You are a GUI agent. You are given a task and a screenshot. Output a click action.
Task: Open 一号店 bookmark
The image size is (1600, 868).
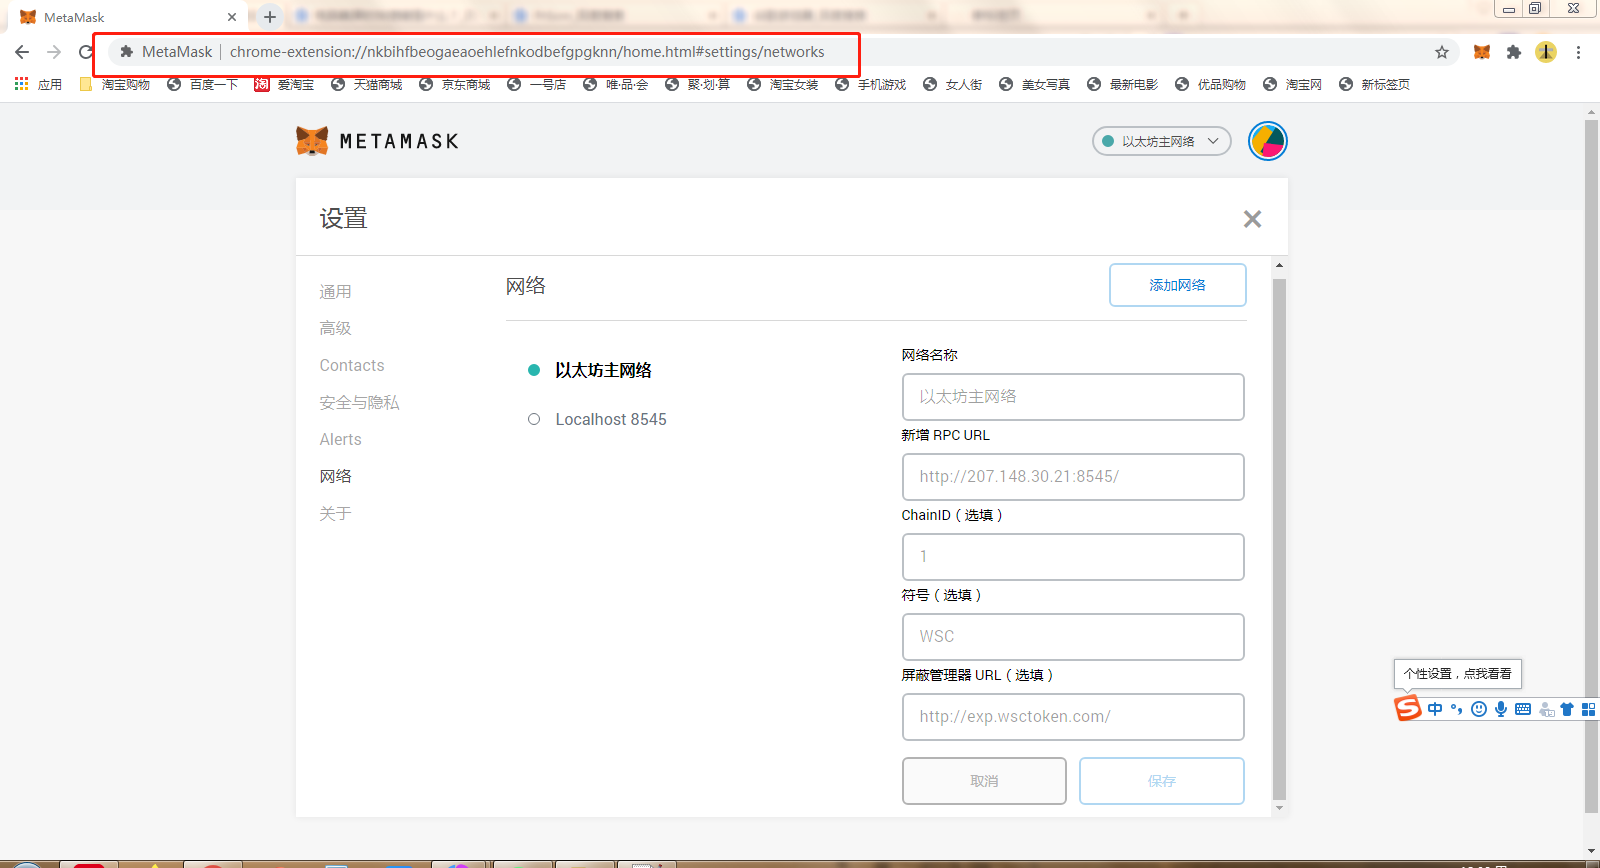[x=536, y=84]
